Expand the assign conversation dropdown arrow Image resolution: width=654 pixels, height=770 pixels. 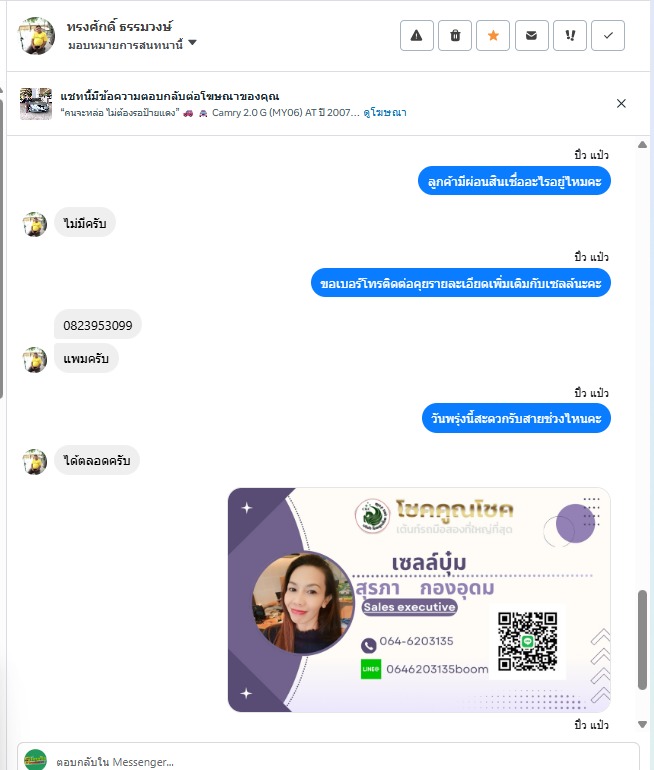pyautogui.click(x=192, y=43)
